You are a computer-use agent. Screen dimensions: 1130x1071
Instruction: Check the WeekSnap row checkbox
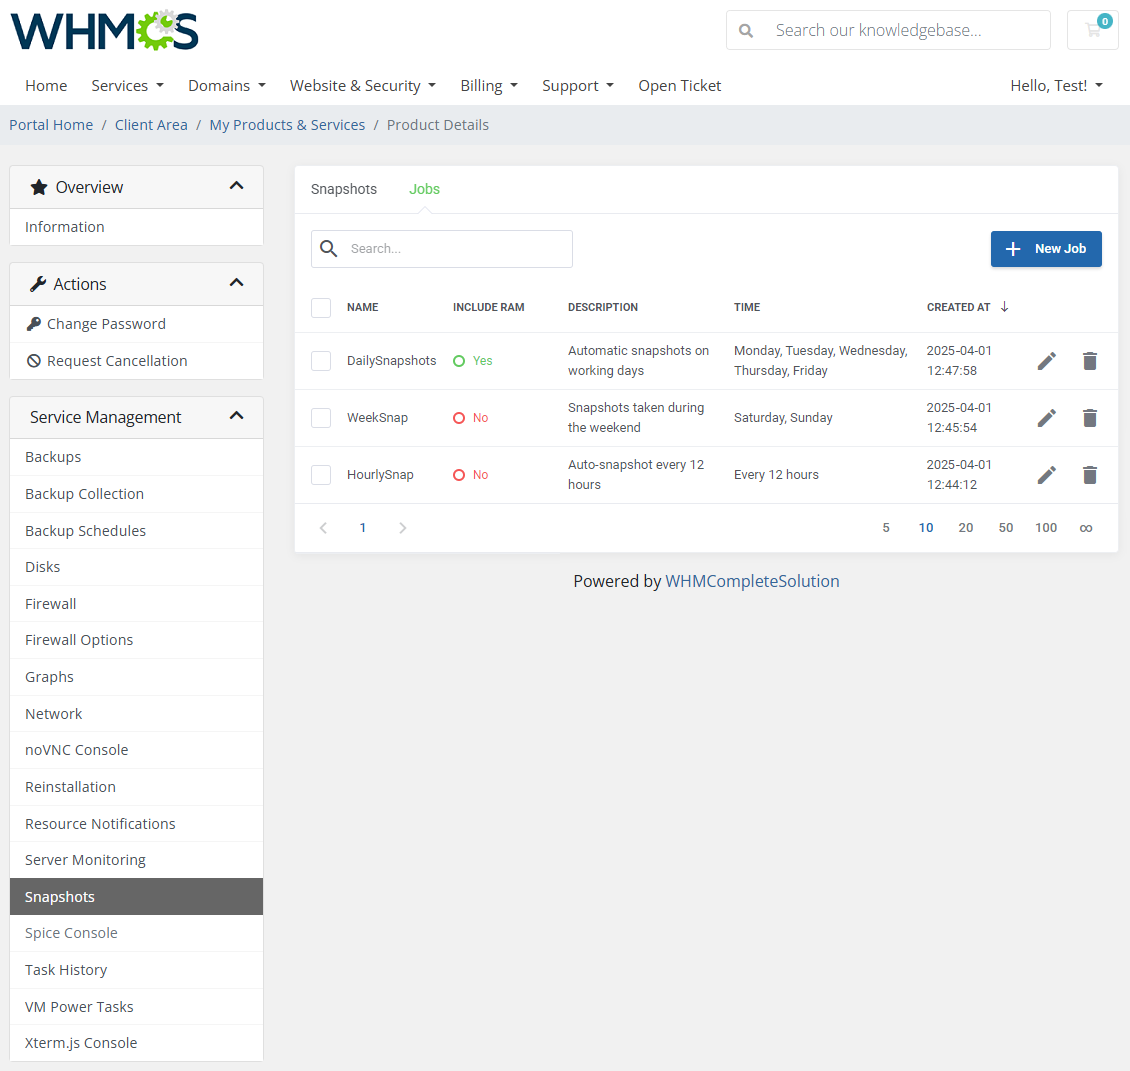tap(321, 417)
